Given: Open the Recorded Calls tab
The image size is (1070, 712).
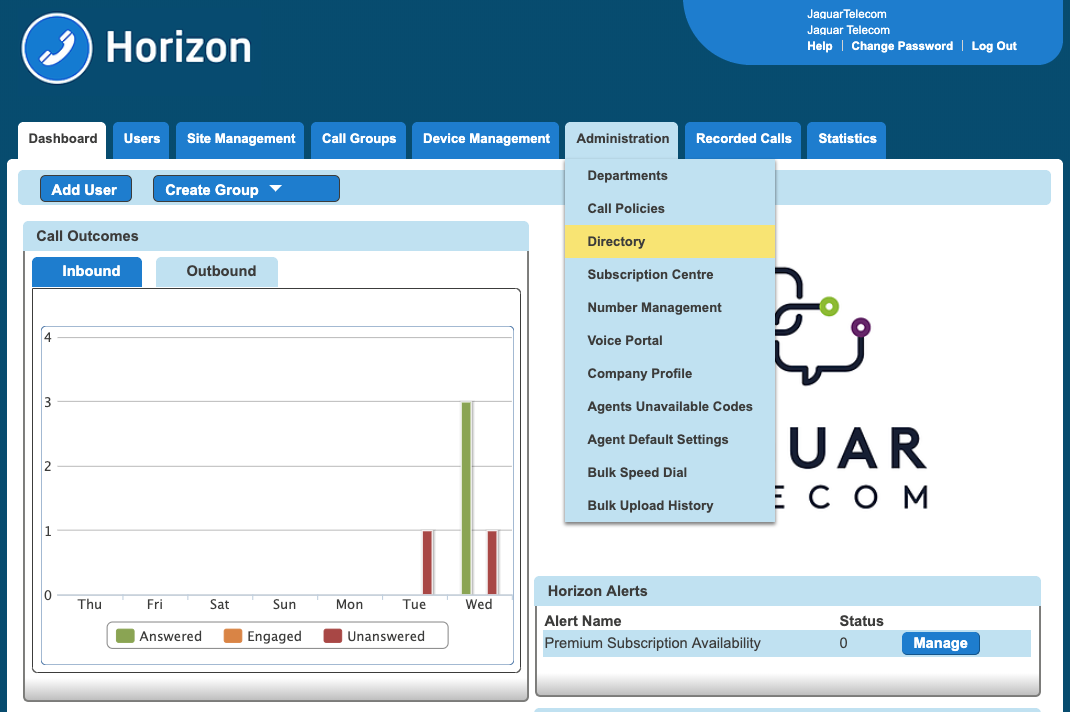Looking at the screenshot, I should coord(743,139).
